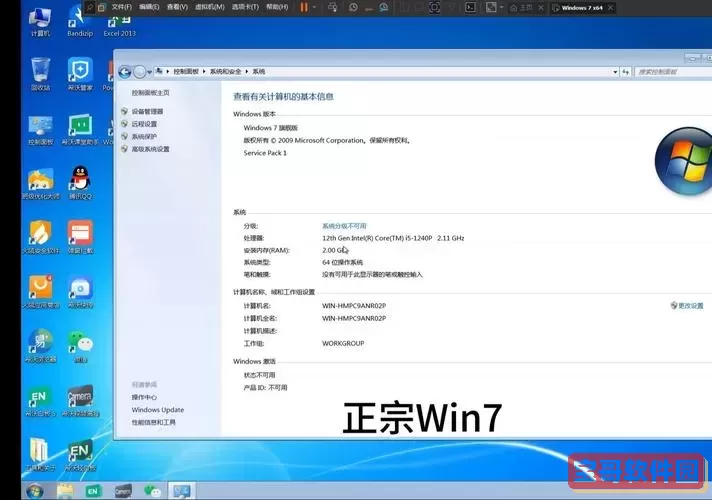Screen dimensions: 712x500
Task: Open the recent pages dropdown arrow
Action: (x=149, y=72)
